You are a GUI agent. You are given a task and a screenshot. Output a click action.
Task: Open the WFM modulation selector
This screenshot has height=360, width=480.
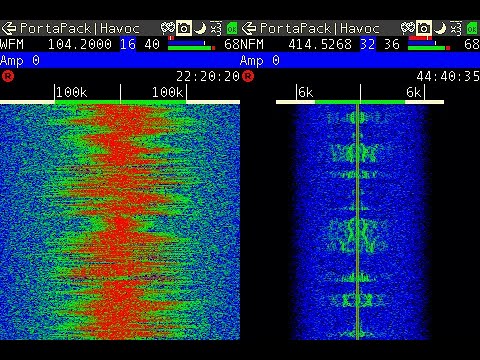pyautogui.click(x=12, y=44)
